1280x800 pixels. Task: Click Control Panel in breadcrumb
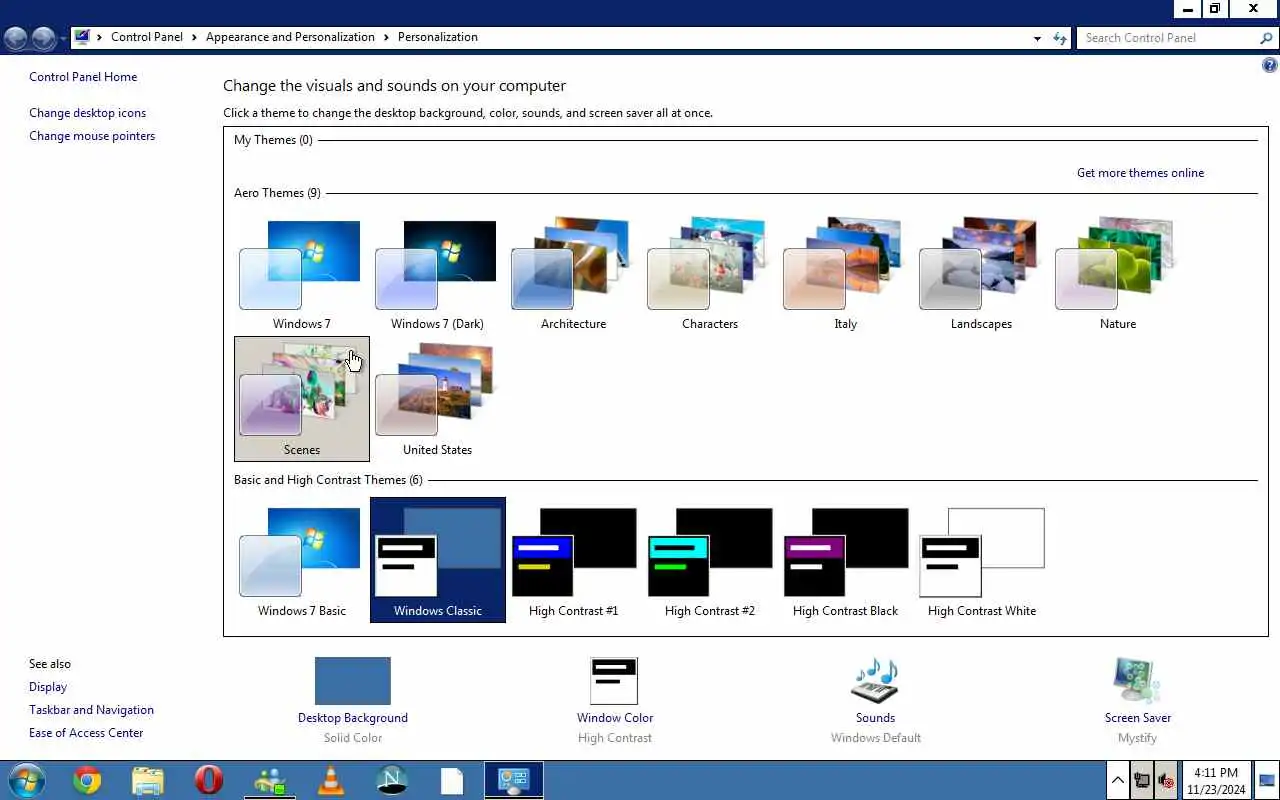coord(147,37)
